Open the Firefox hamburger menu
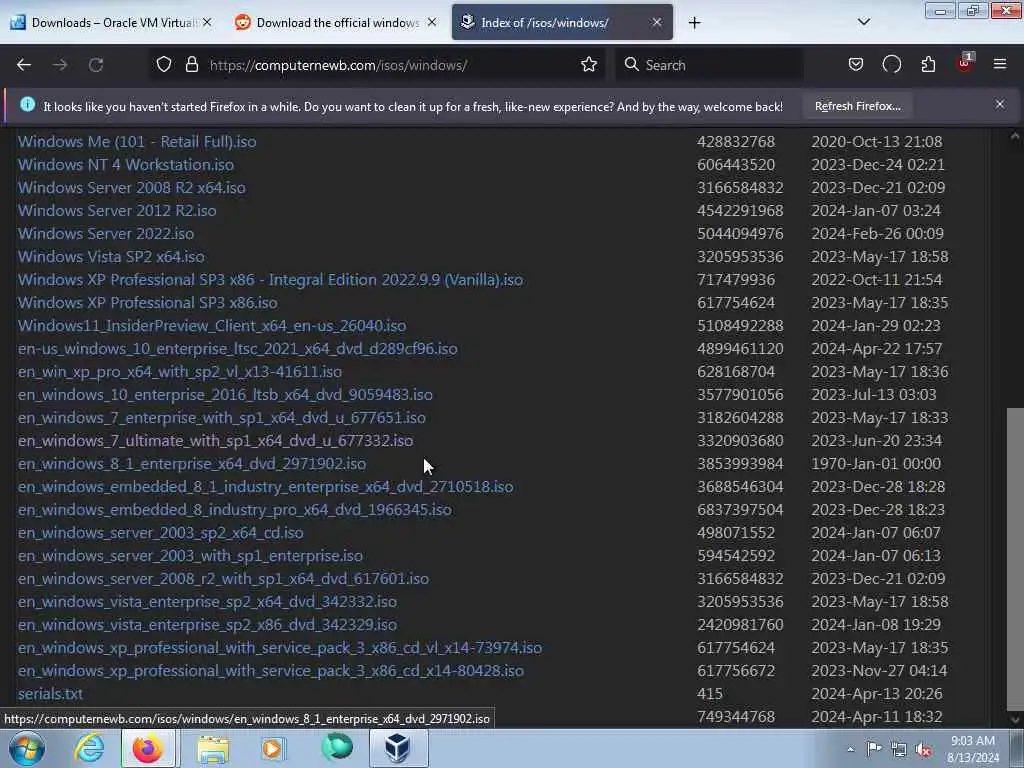The image size is (1024, 768). pyautogui.click(x=1000, y=65)
